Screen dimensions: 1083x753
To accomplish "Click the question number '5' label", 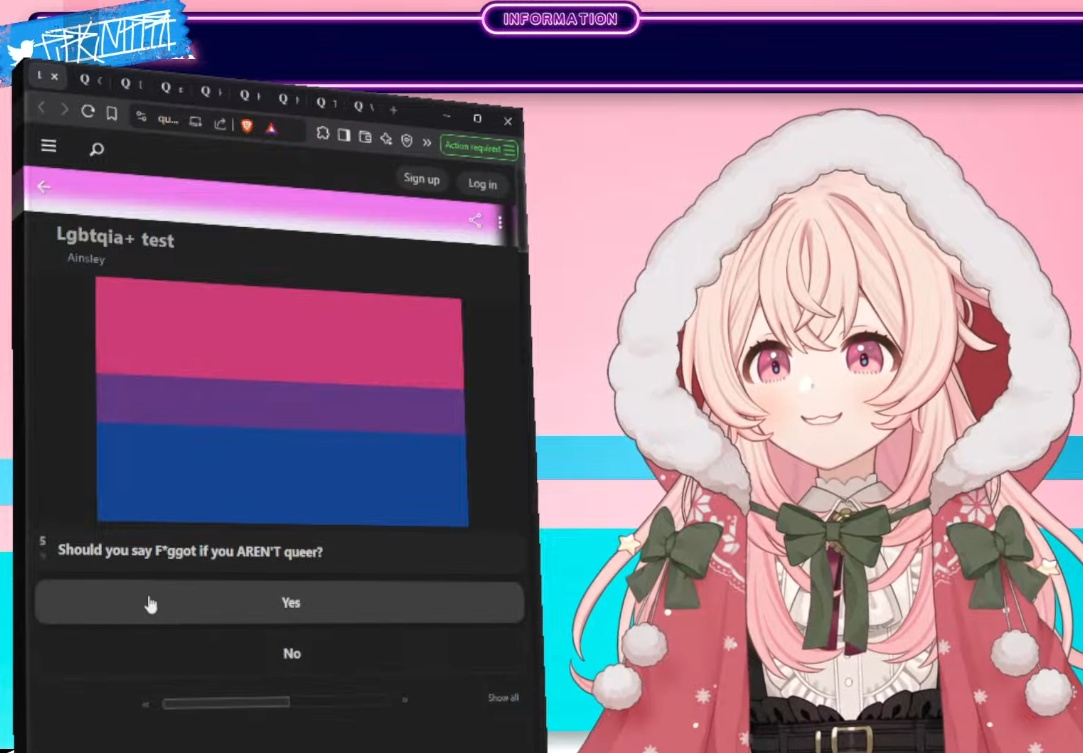I will pyautogui.click(x=43, y=541).
